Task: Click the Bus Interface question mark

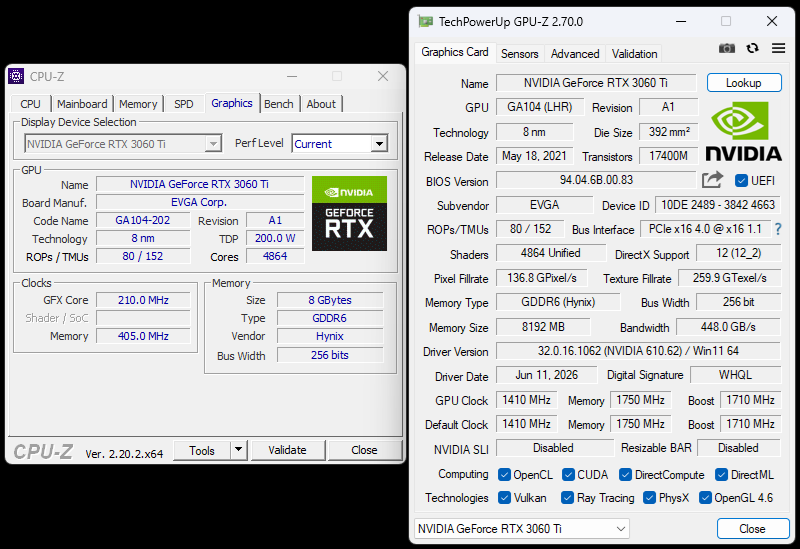Action: pos(778,230)
